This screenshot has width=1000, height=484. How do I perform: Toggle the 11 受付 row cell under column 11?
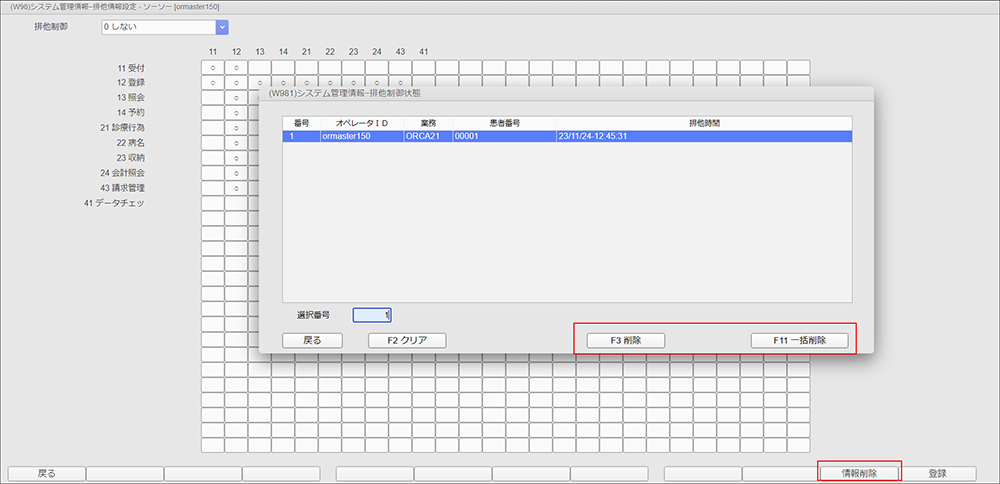tap(212, 68)
